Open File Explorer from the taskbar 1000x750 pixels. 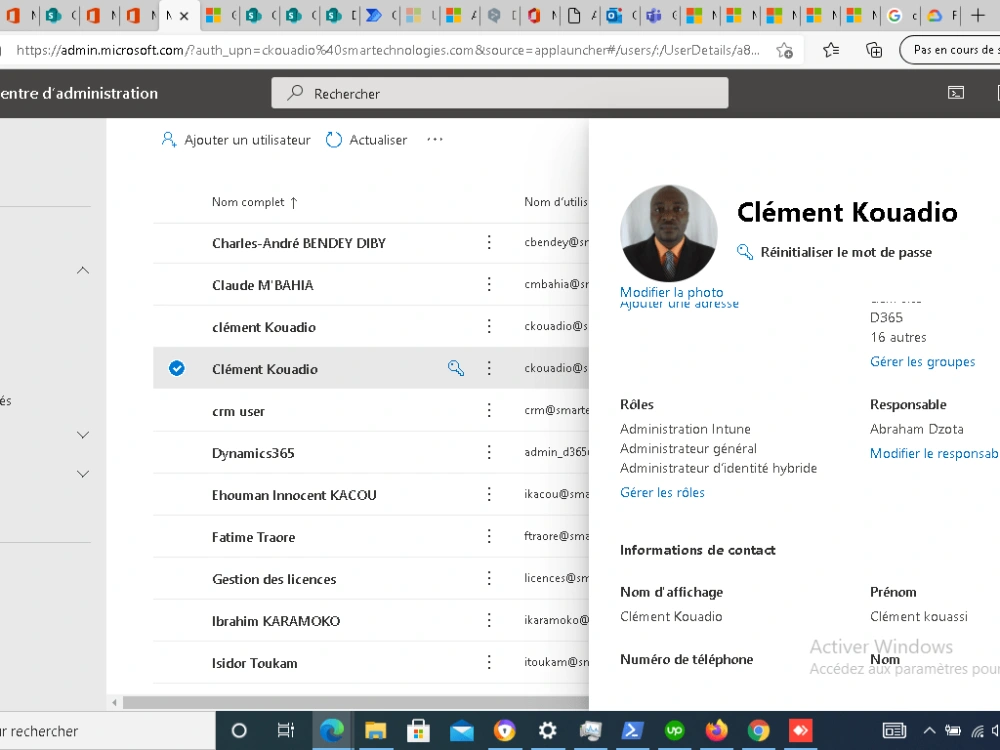click(376, 730)
